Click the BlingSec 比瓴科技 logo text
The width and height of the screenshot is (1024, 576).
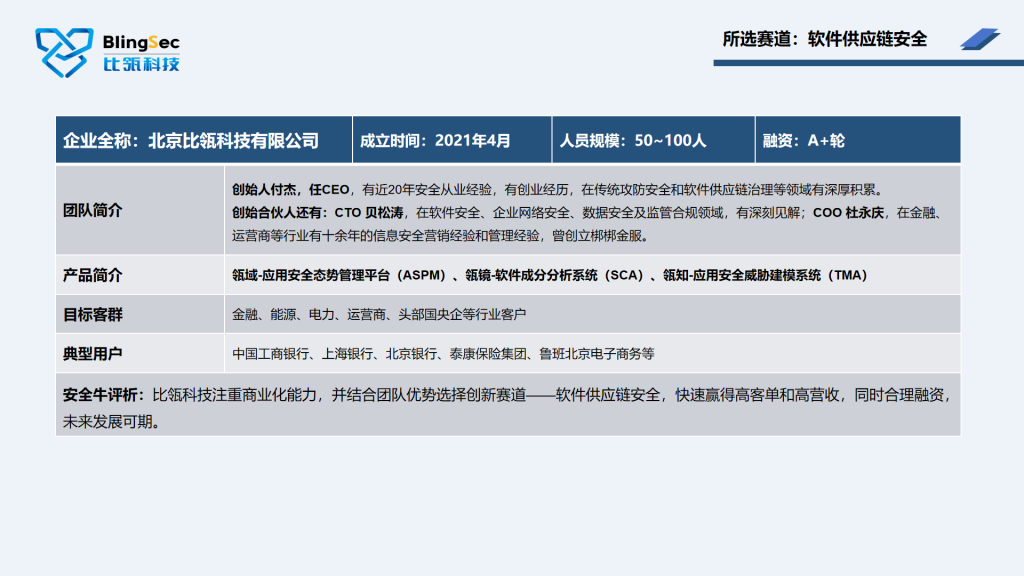(x=141, y=53)
